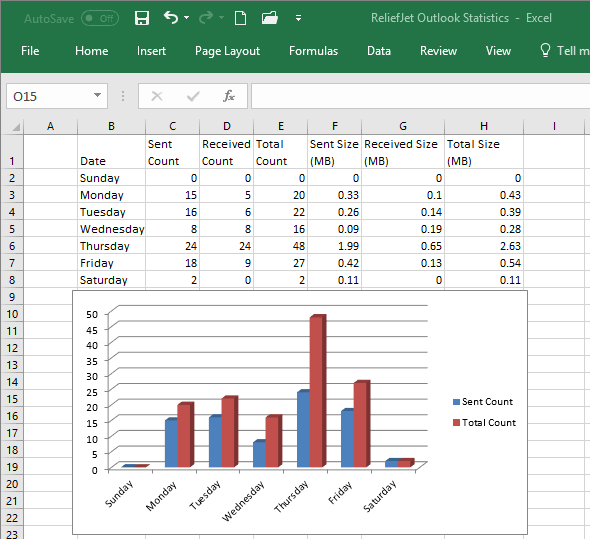Expand the Name Box dropdown arrow
The height and width of the screenshot is (539, 590).
tap(97, 96)
